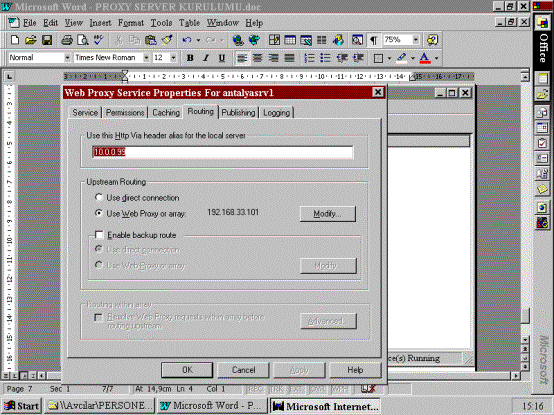Click the New document icon in Word toolbar
554x415 pixels.
15,40
